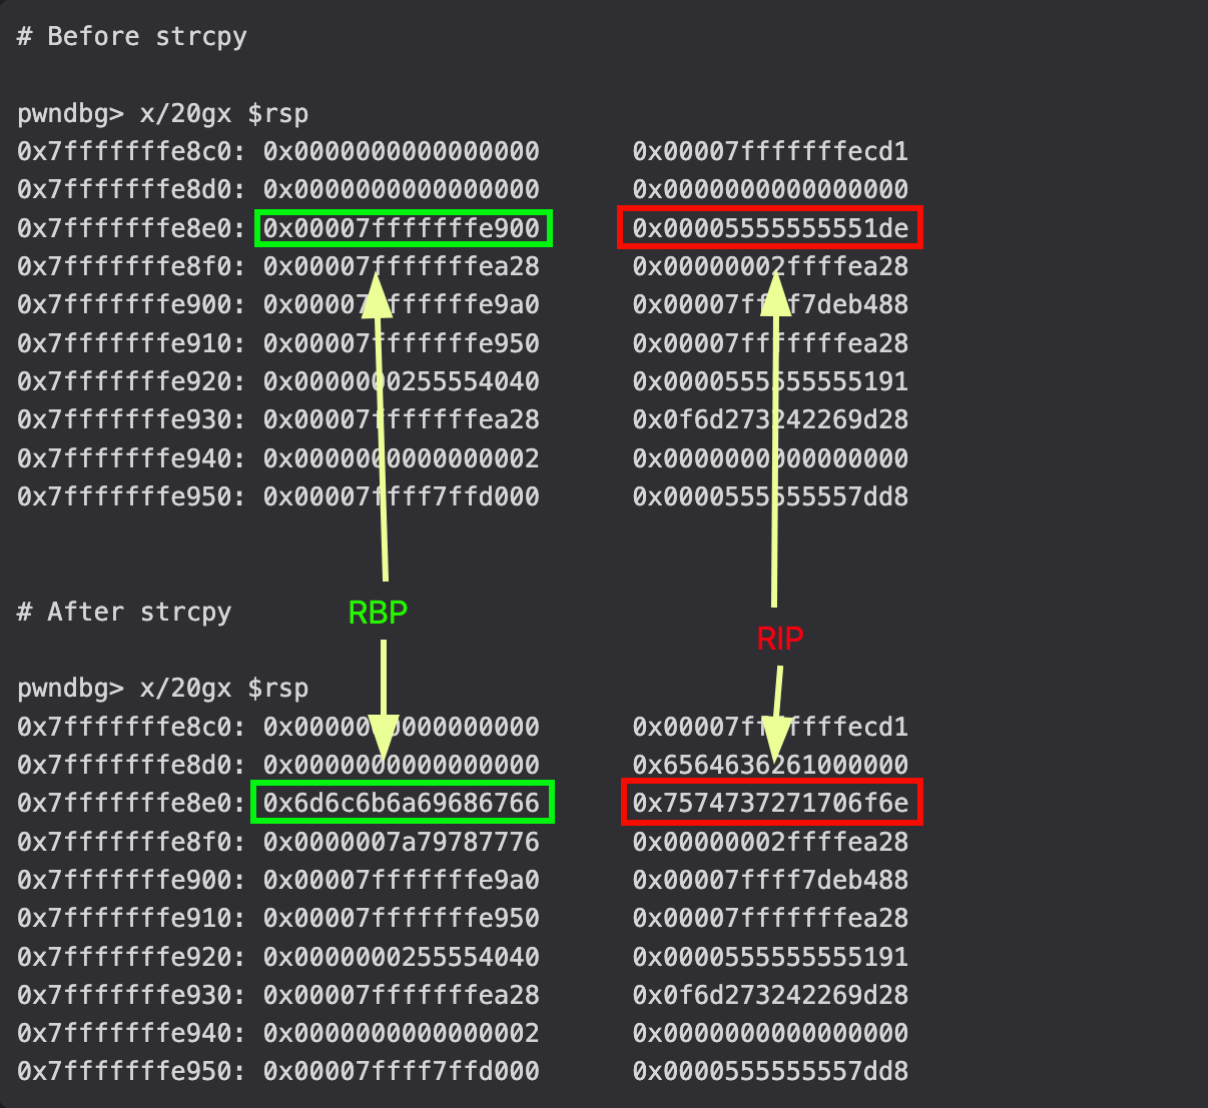Click the first 0x00007fffffffecd1 value
Screen dimensions: 1208x1108
(x=771, y=151)
